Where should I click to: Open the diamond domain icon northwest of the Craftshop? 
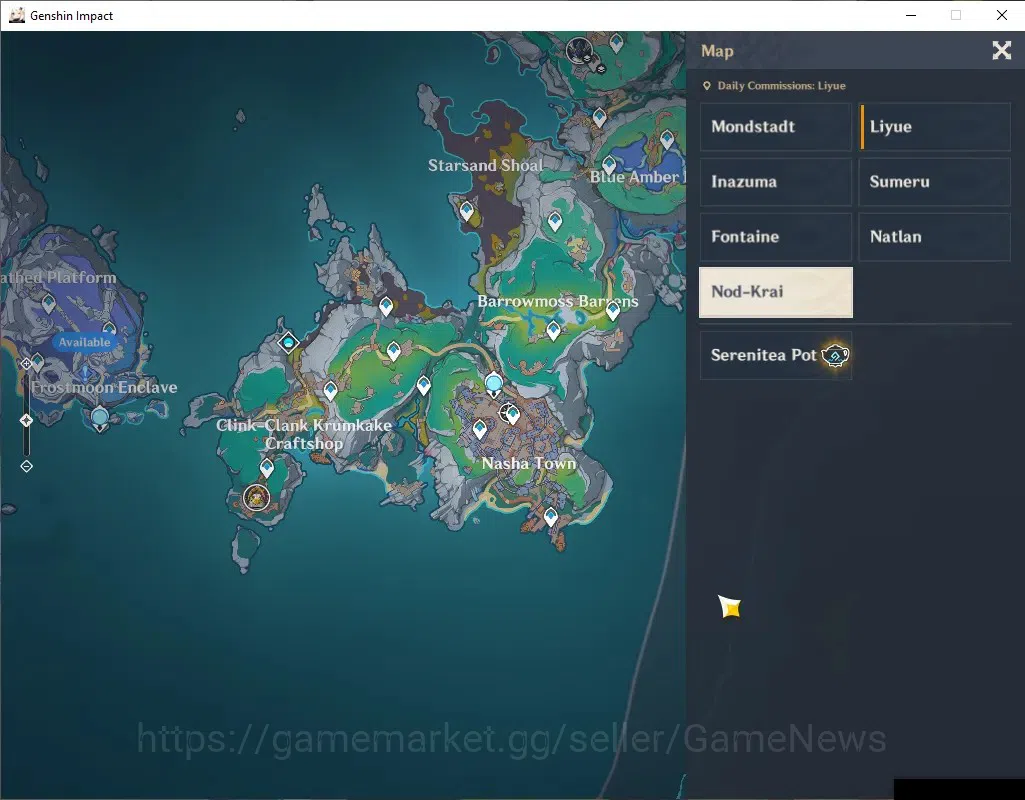point(288,342)
